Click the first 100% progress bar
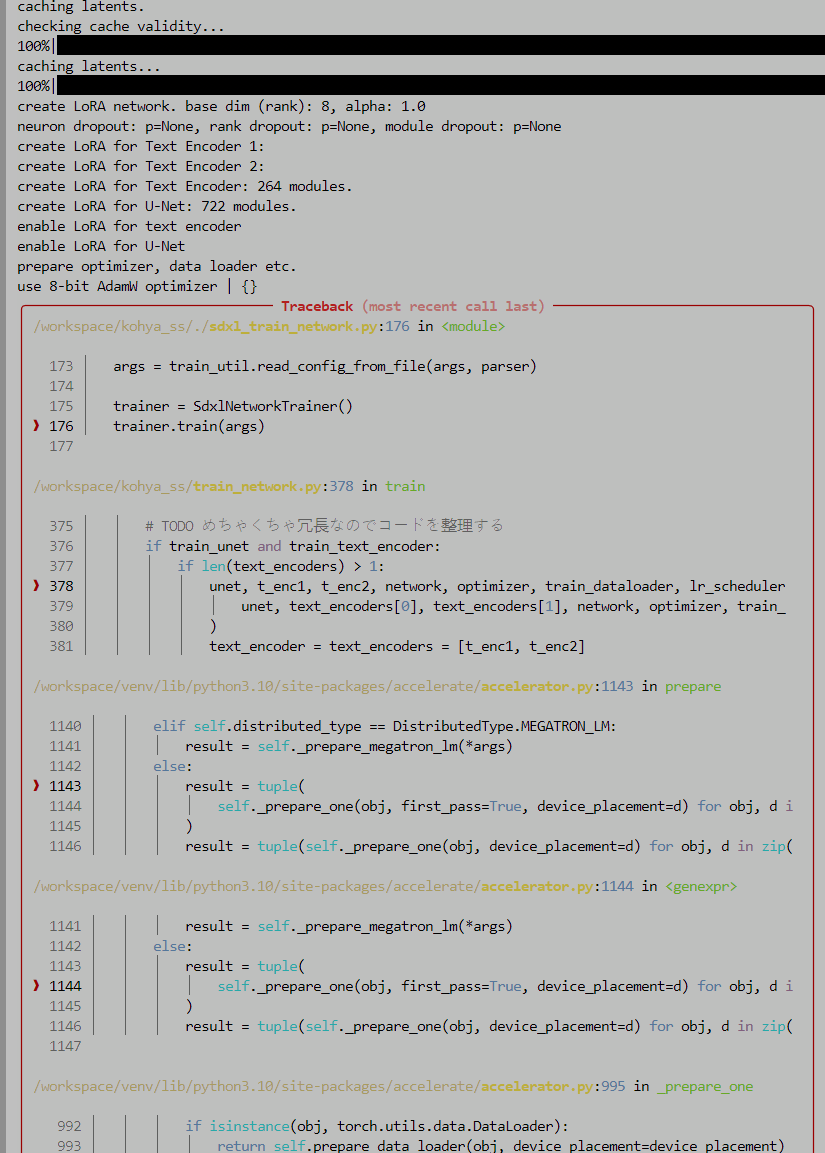The width and height of the screenshot is (825, 1153). pyautogui.click(x=440, y=46)
